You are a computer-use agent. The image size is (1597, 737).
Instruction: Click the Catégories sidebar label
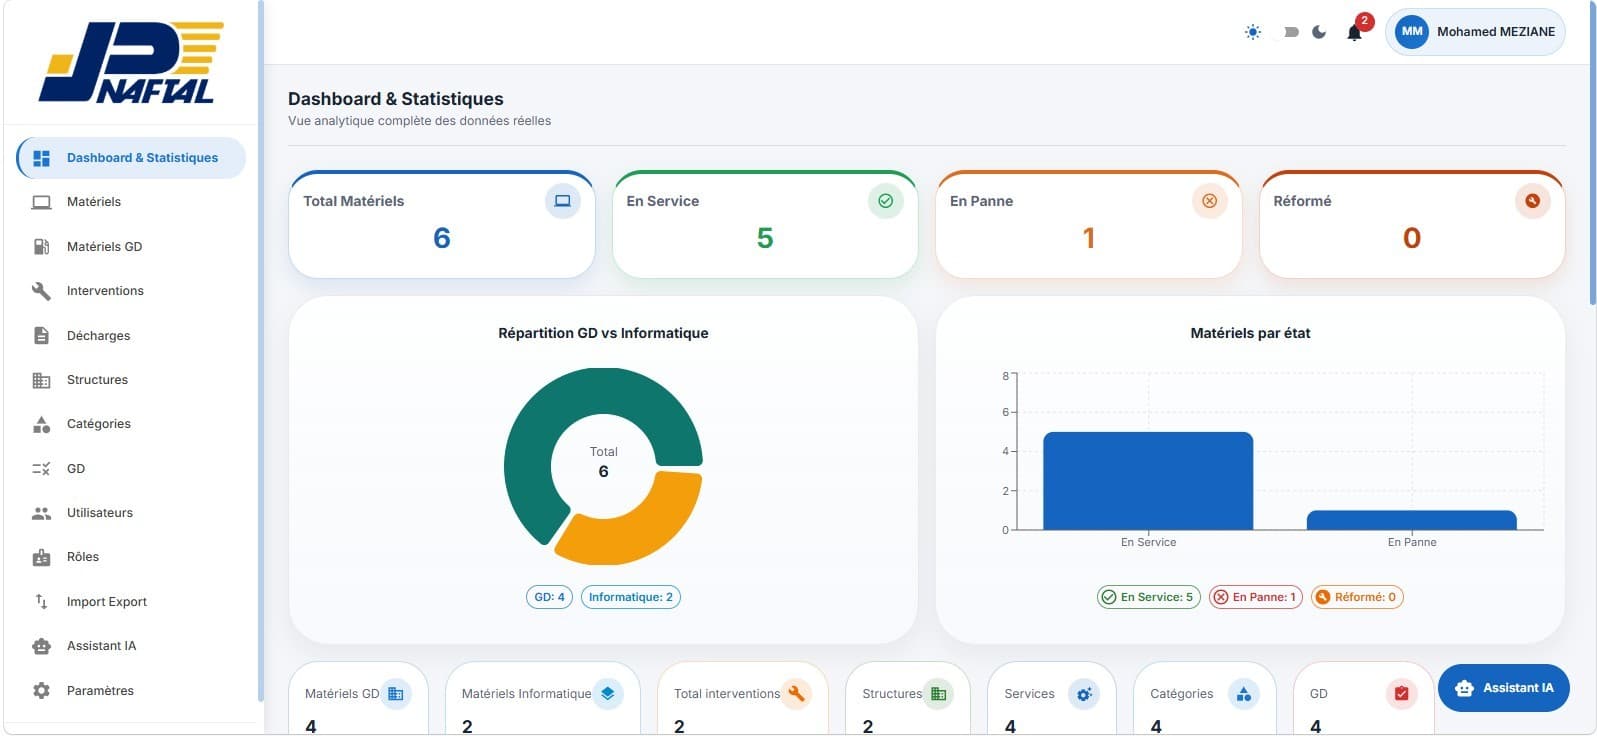click(x=99, y=424)
